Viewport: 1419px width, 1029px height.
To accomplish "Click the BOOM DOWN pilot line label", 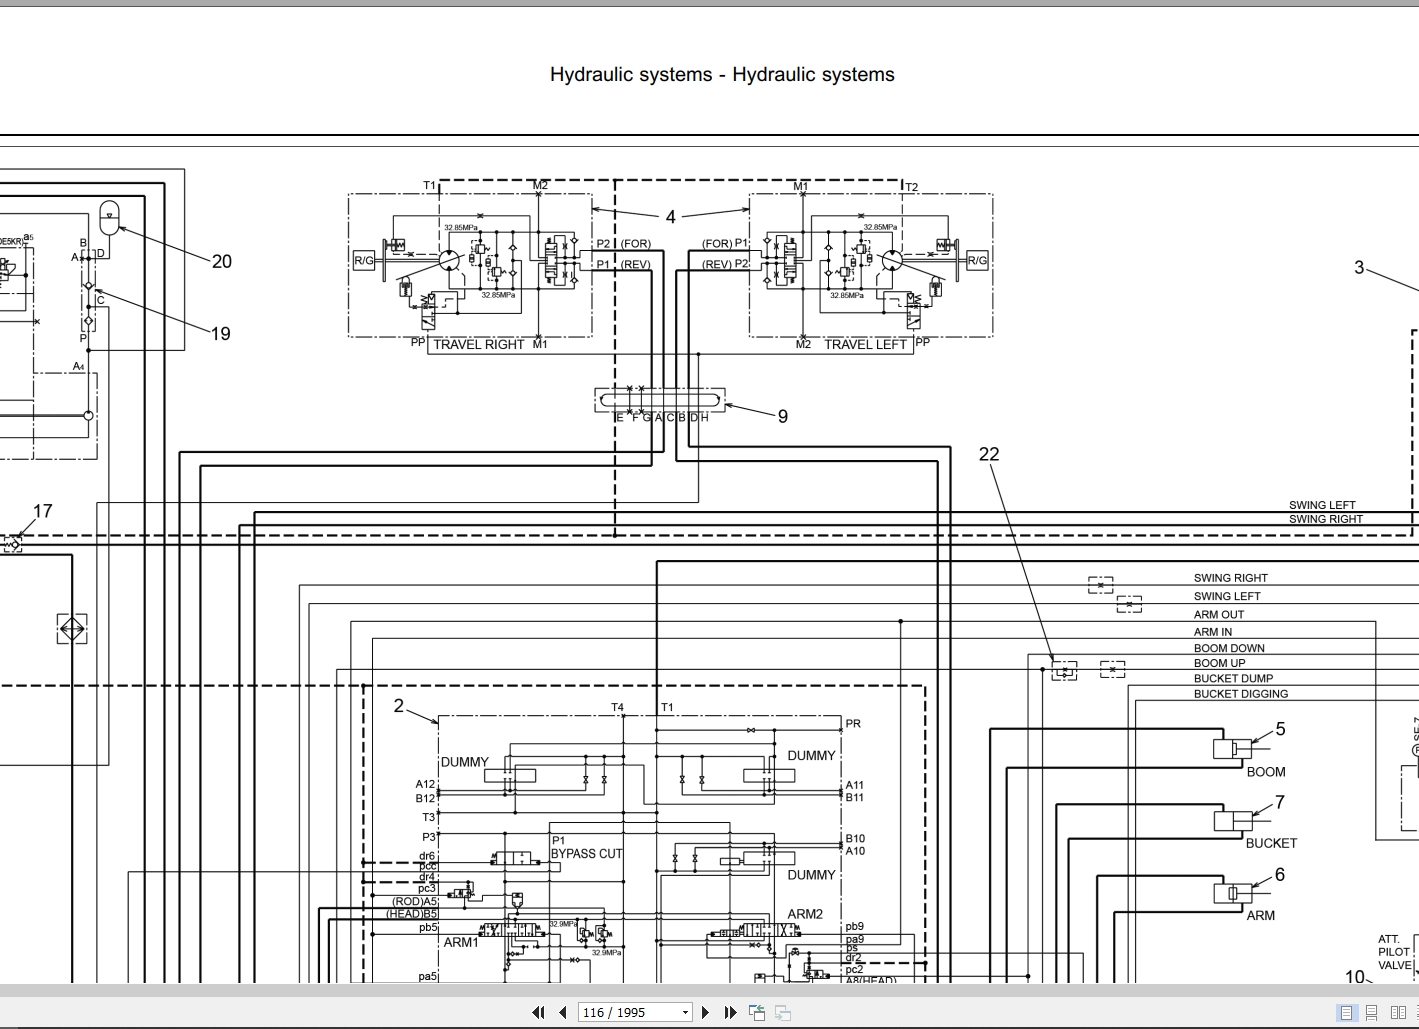I will click(1229, 648).
